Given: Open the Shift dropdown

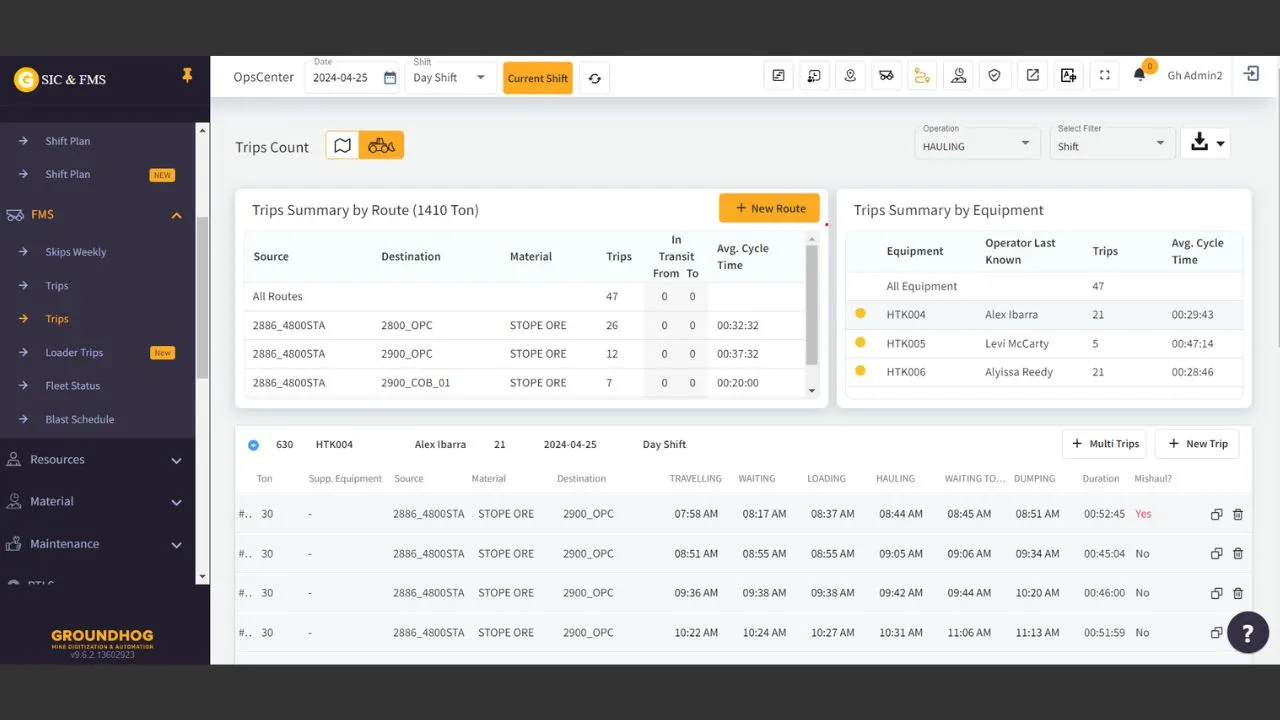Looking at the screenshot, I should pyautogui.click(x=450, y=78).
